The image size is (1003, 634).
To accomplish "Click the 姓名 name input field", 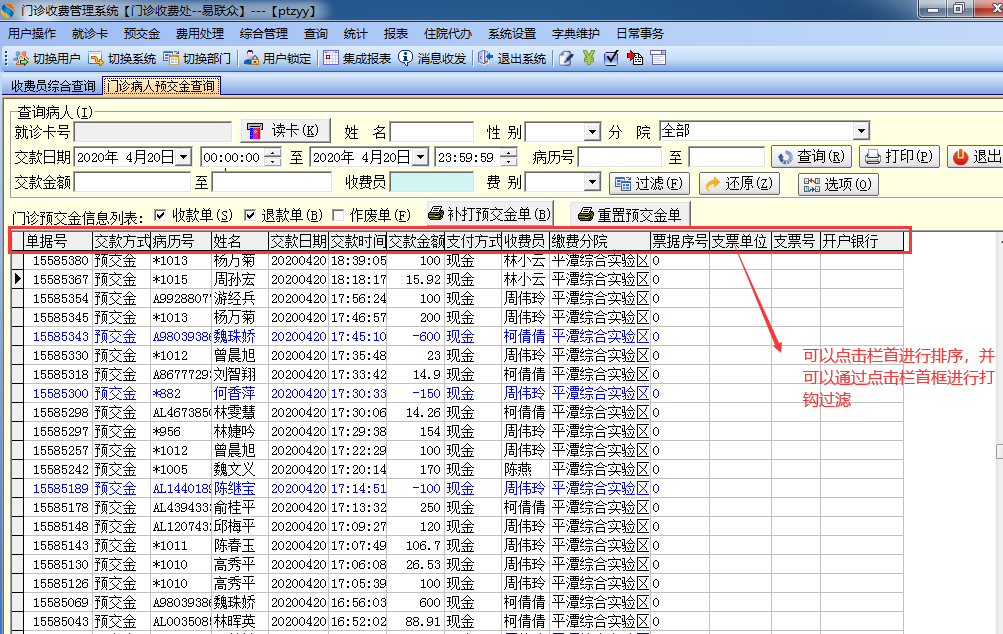I will 432,132.
